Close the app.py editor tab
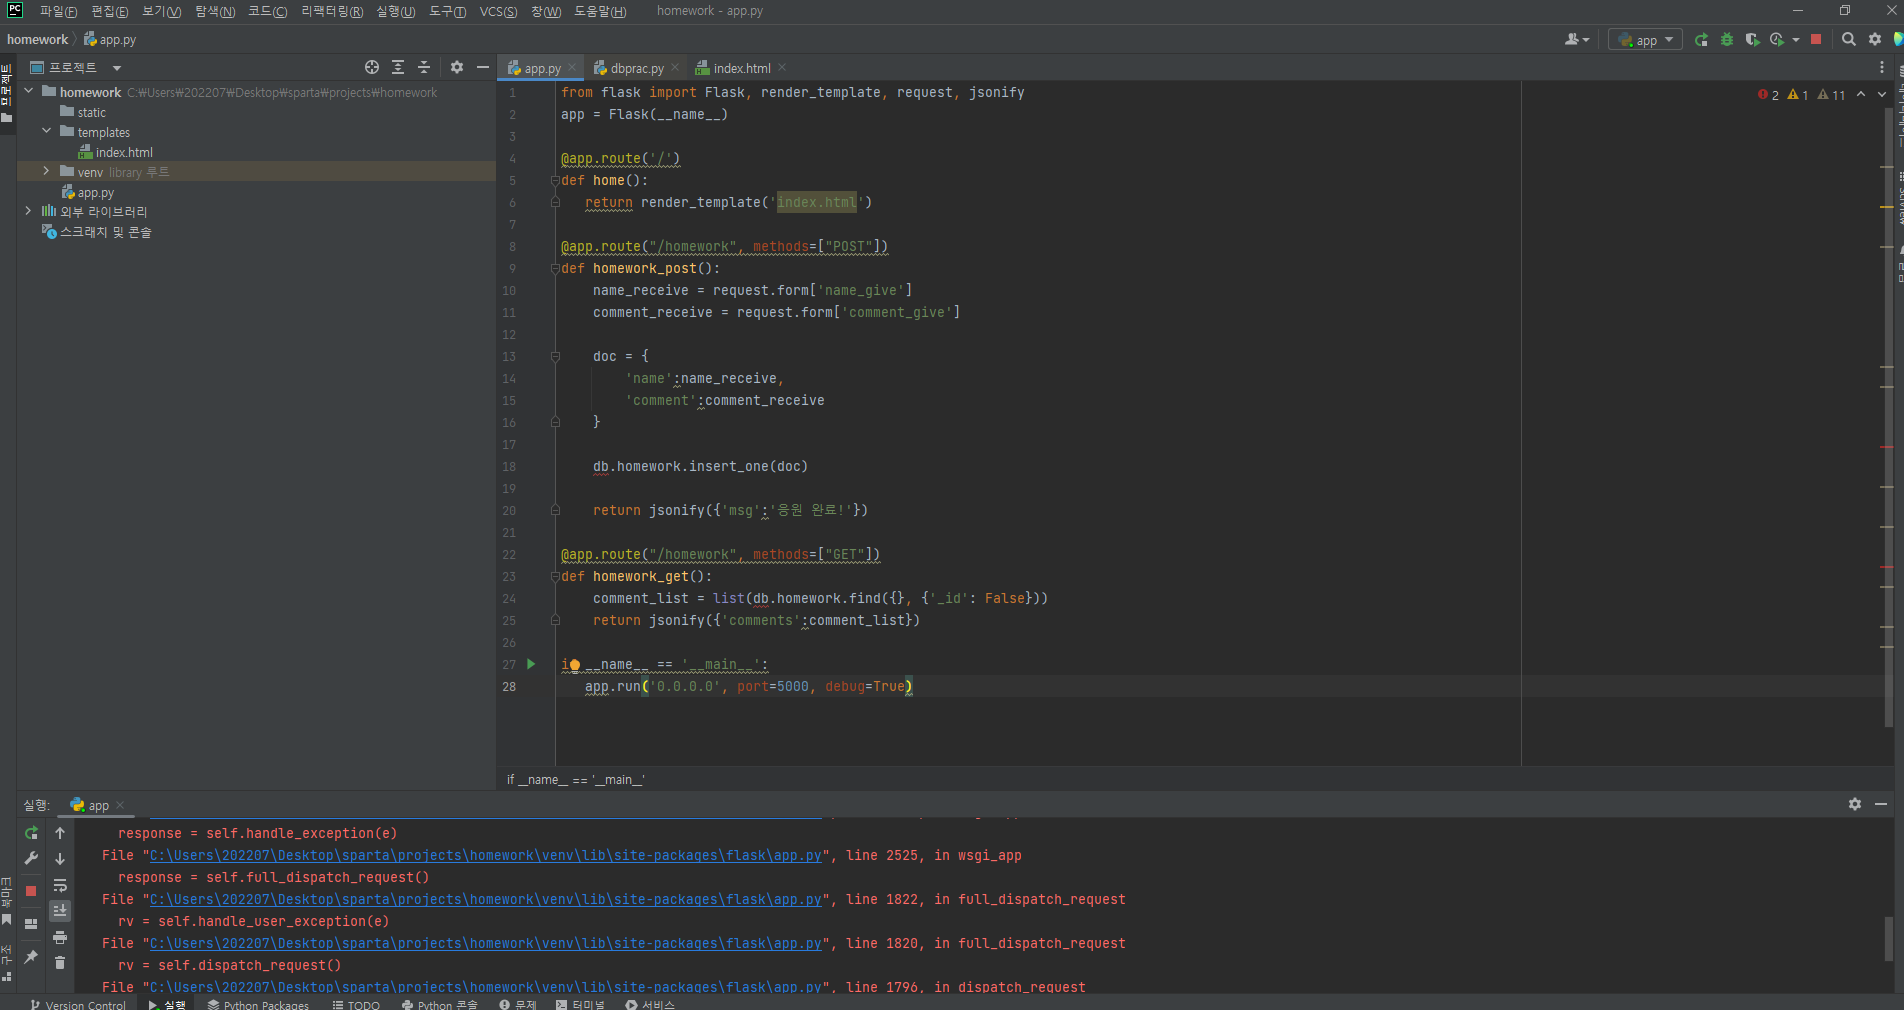 pyautogui.click(x=572, y=67)
